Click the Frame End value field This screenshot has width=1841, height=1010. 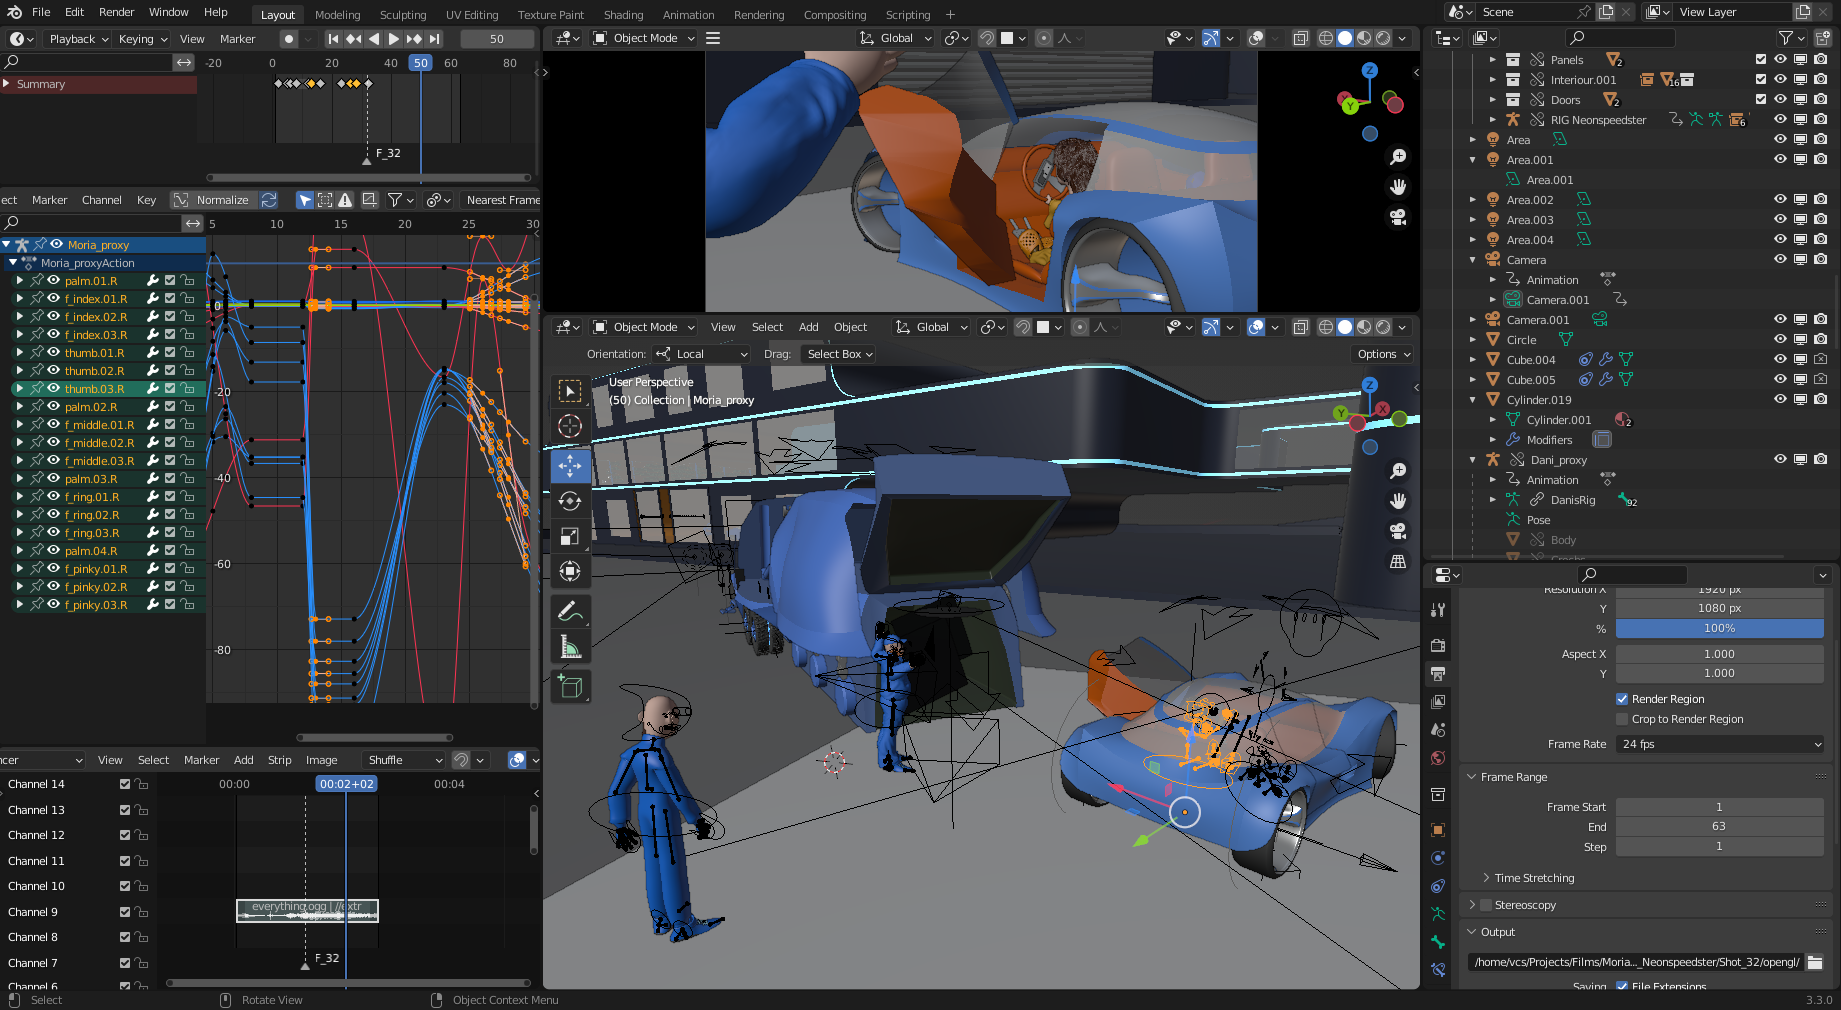pos(1720,826)
